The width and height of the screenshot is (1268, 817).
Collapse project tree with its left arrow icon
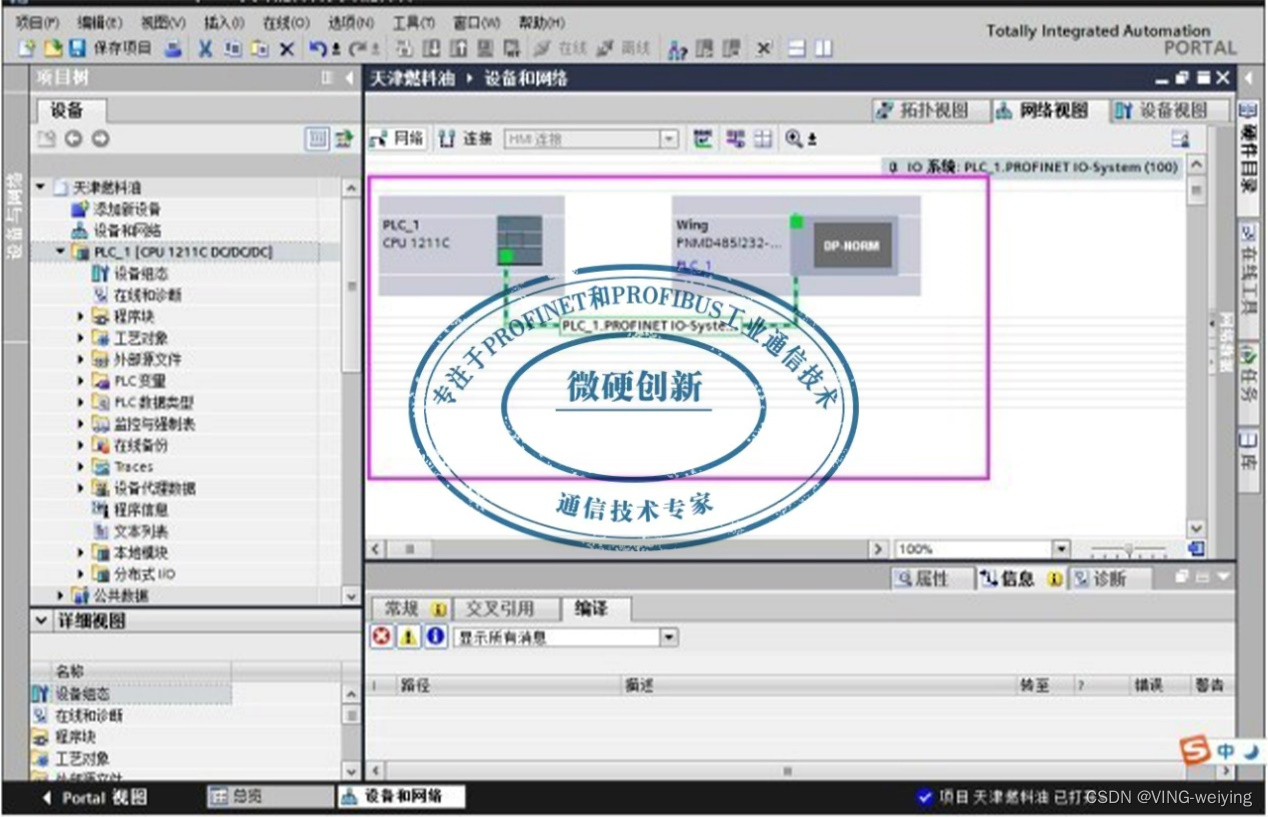point(349,78)
